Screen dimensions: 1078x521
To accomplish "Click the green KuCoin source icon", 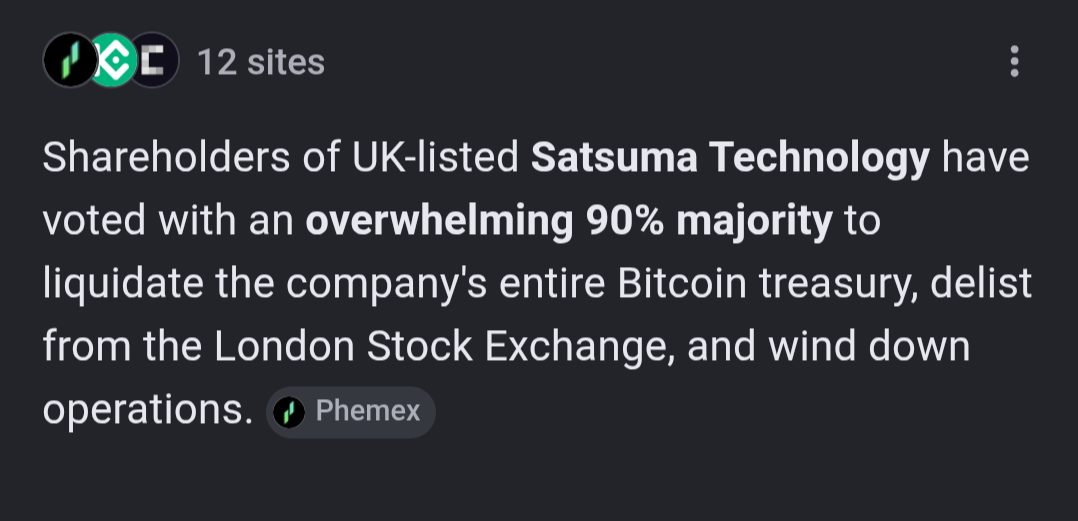I will coord(116,60).
